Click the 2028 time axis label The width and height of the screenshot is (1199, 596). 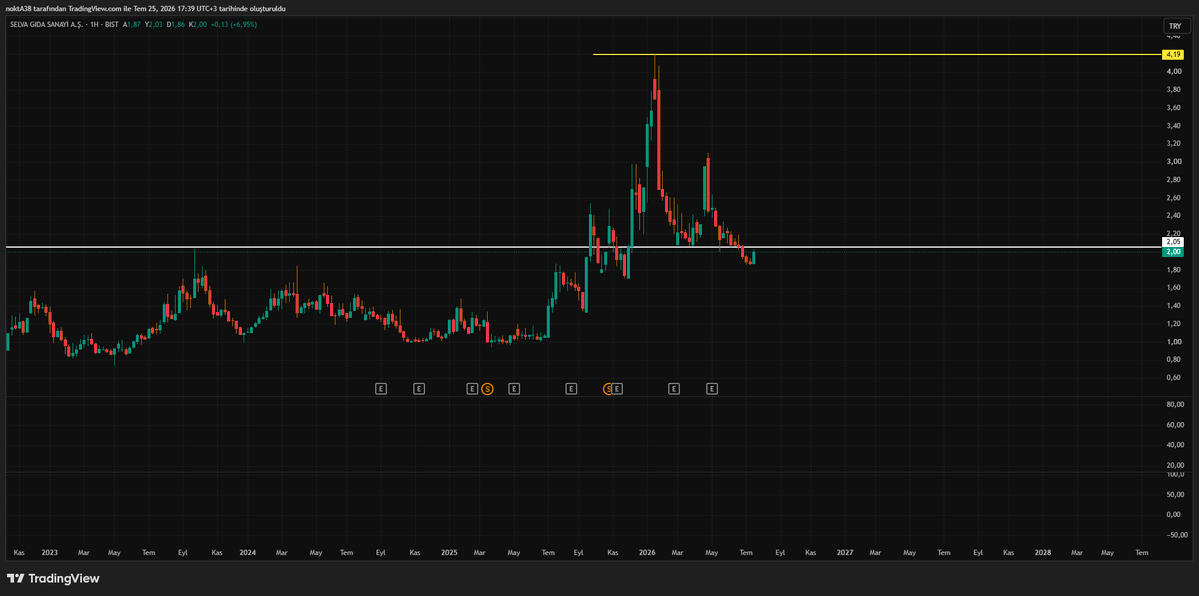point(1043,552)
